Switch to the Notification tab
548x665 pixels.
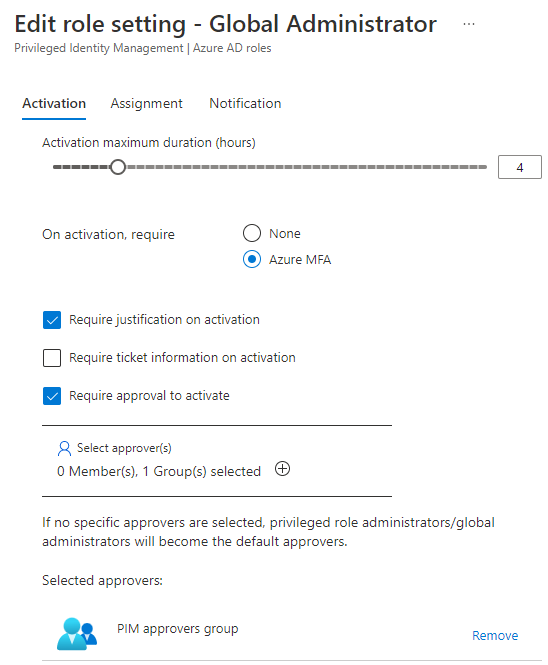click(245, 103)
